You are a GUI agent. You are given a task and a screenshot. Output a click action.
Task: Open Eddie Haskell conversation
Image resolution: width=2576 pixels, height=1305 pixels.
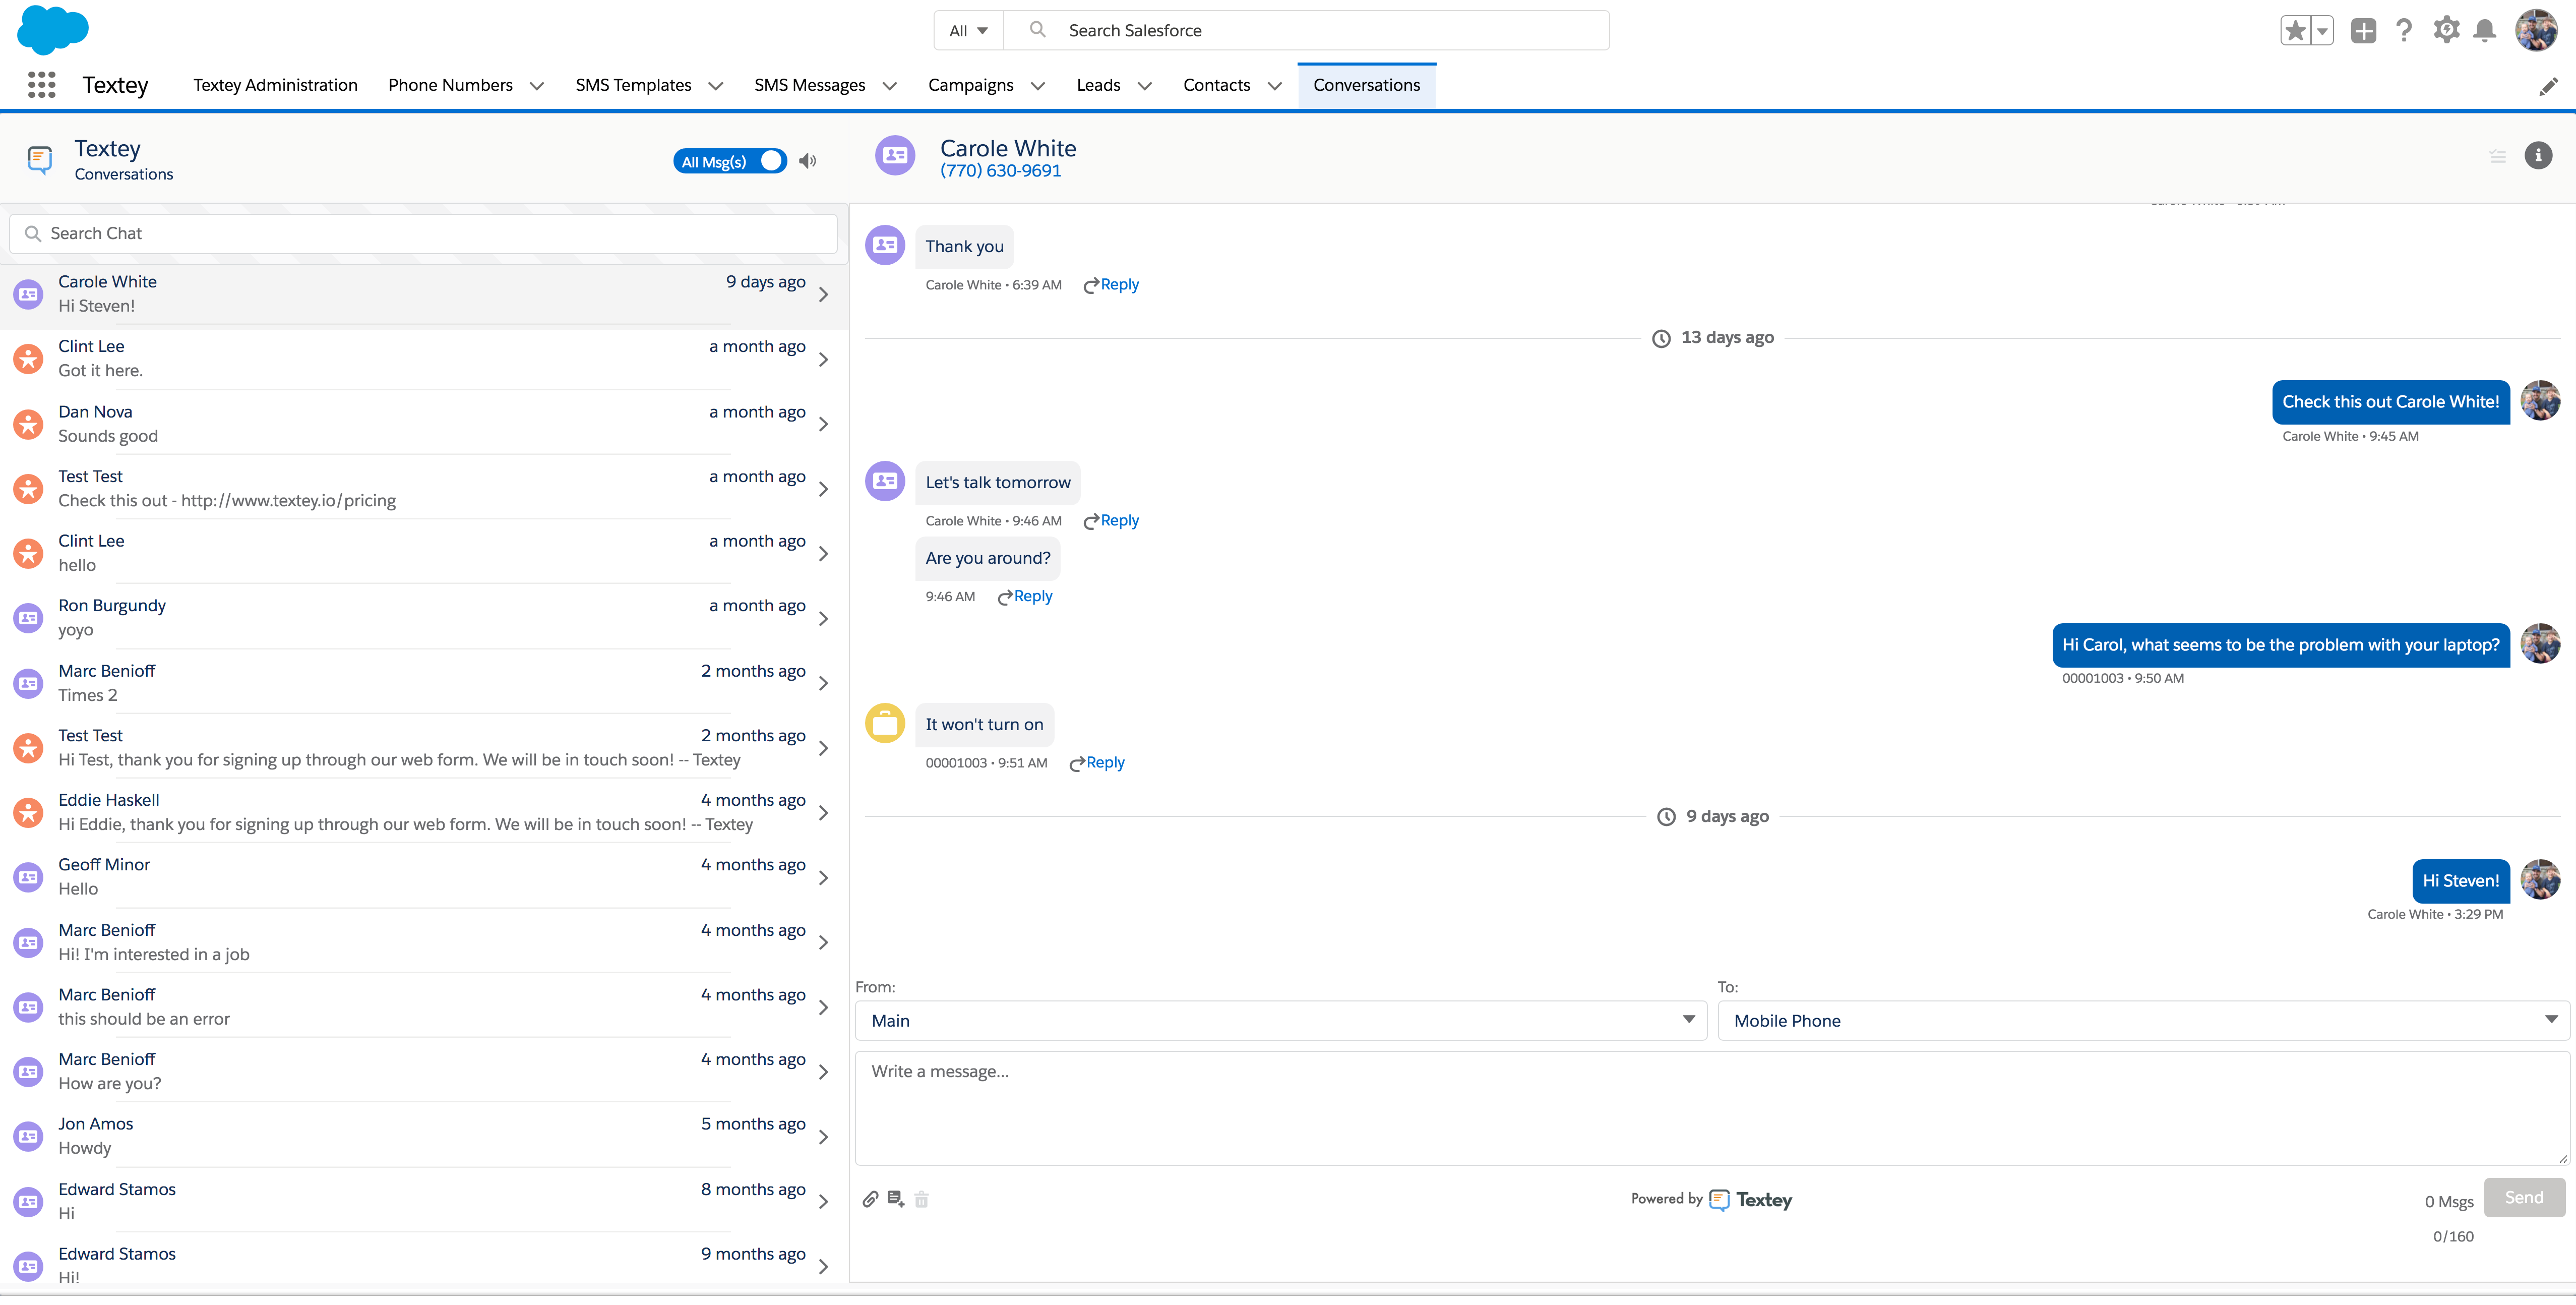[x=424, y=812]
